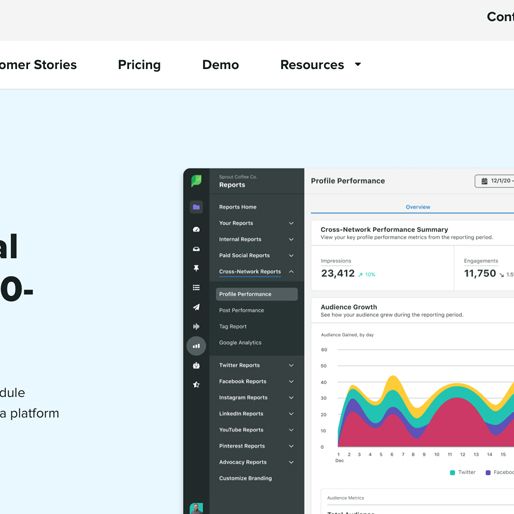
Task: Click the bot icon in sidebar
Action: click(x=196, y=365)
